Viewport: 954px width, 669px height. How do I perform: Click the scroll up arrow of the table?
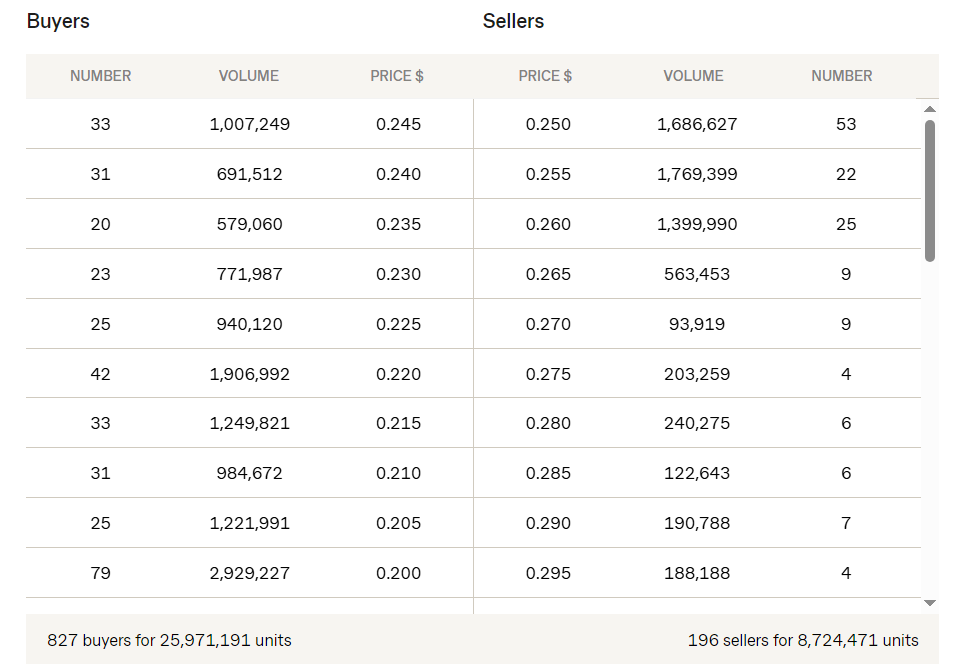(x=930, y=109)
